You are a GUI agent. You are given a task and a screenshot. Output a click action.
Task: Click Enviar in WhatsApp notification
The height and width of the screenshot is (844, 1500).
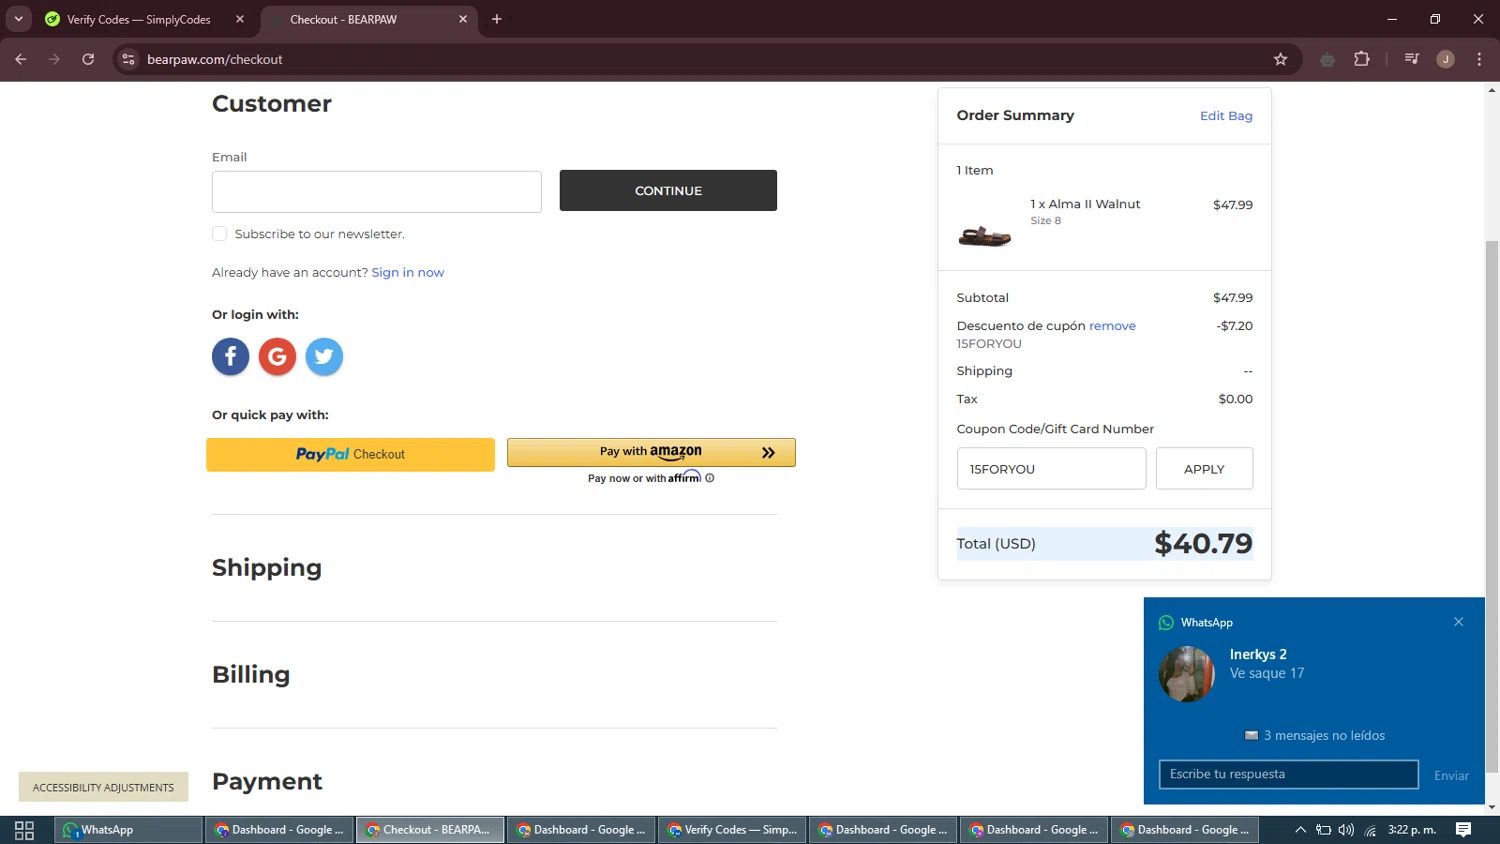(x=1451, y=775)
